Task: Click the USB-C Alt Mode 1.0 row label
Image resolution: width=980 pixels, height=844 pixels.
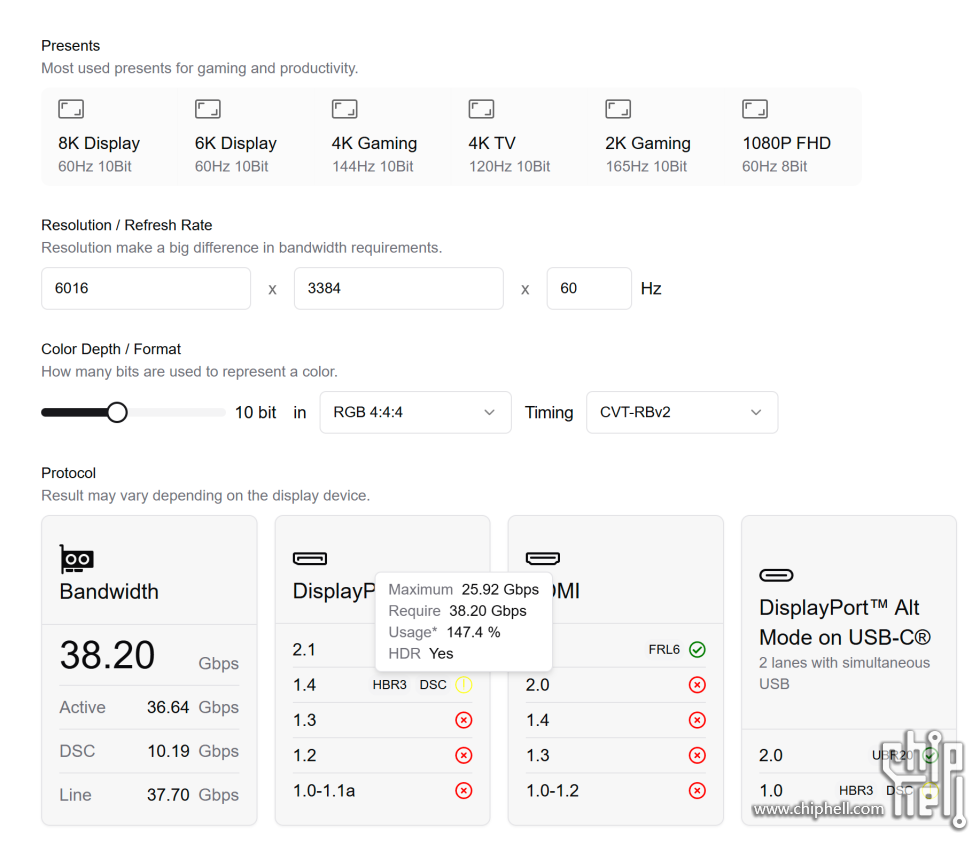Action: coord(771,791)
